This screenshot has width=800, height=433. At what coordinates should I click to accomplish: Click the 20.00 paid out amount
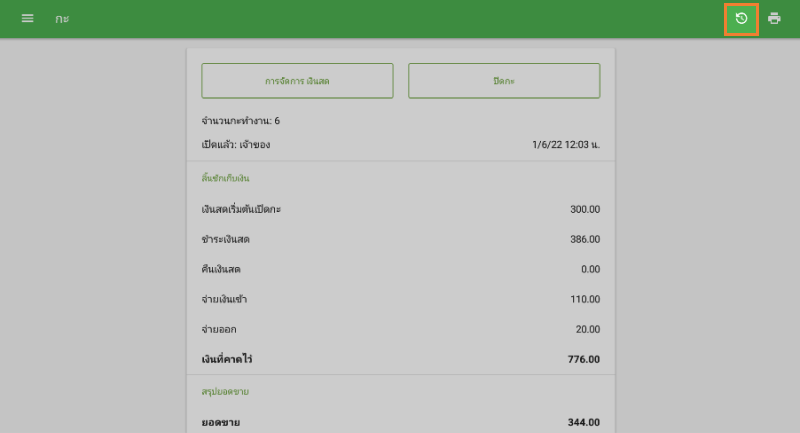pyautogui.click(x=587, y=329)
